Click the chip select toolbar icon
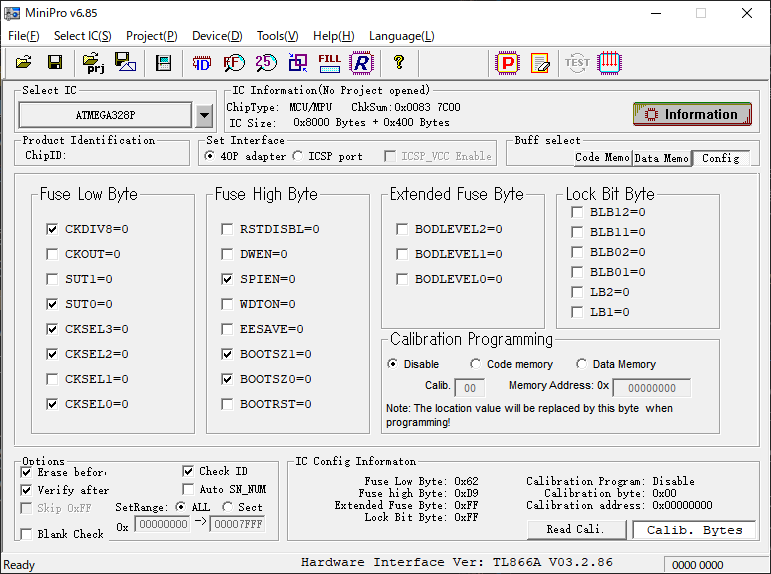The image size is (771, 574). coord(163,63)
